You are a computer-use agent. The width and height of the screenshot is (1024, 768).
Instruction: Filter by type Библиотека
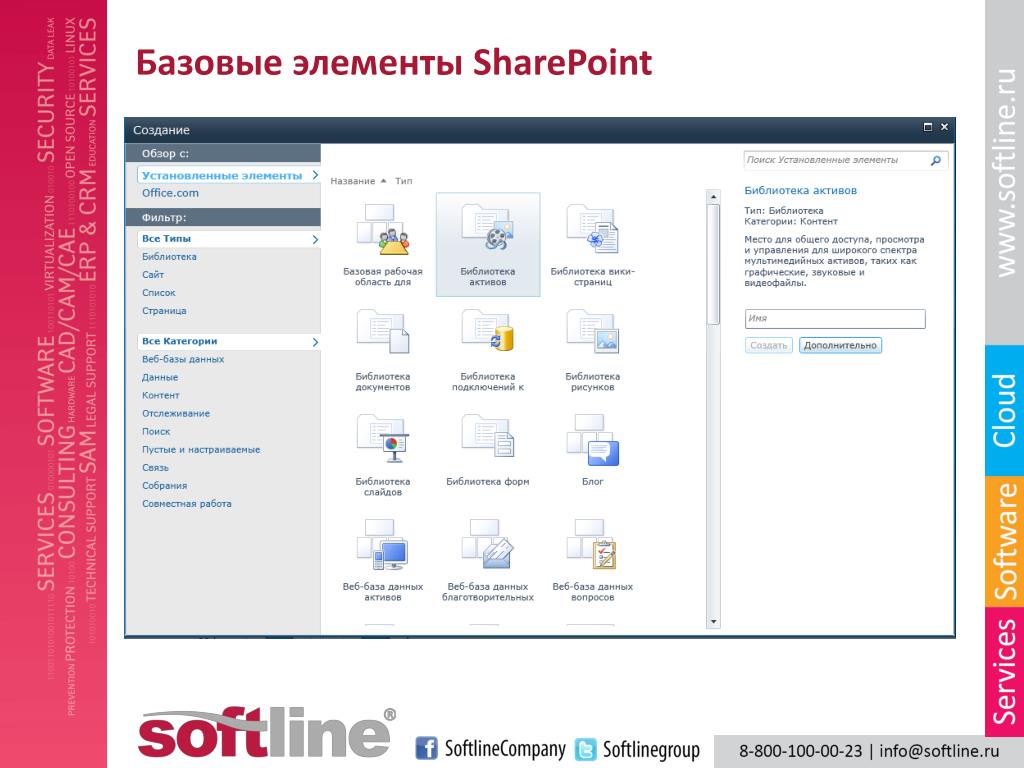169,257
